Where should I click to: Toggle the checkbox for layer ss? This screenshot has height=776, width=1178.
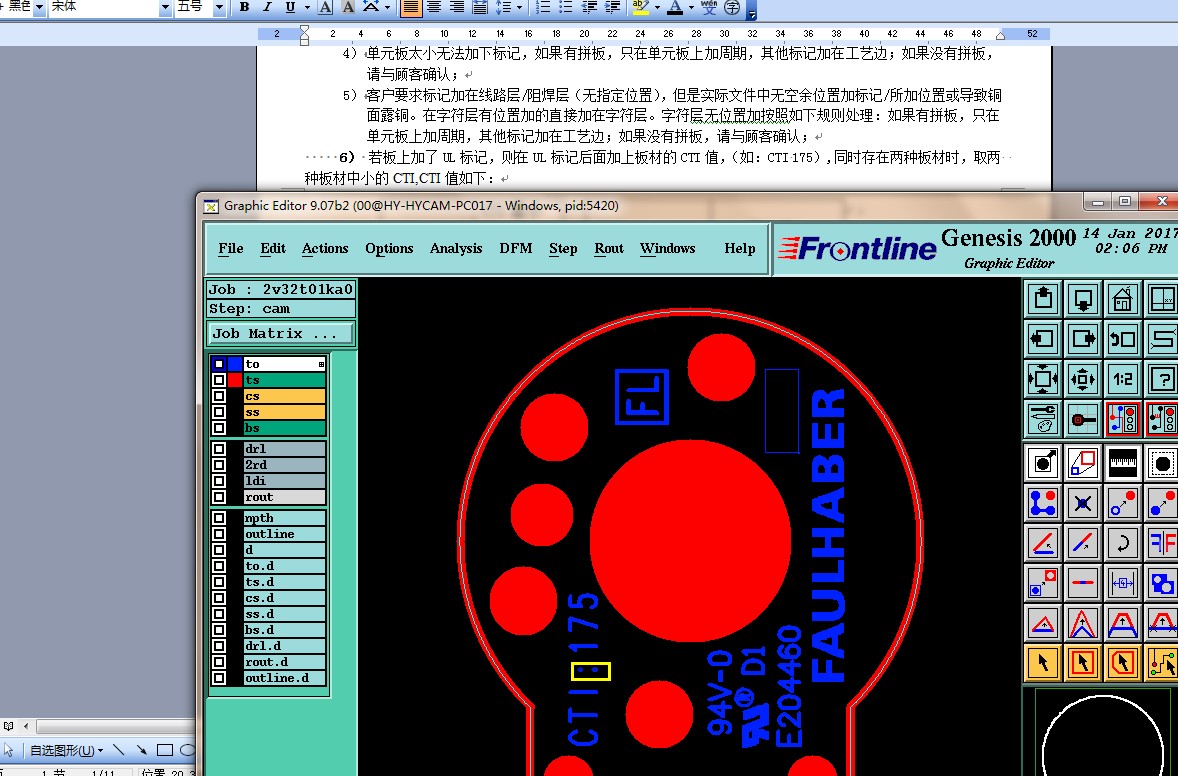click(219, 412)
